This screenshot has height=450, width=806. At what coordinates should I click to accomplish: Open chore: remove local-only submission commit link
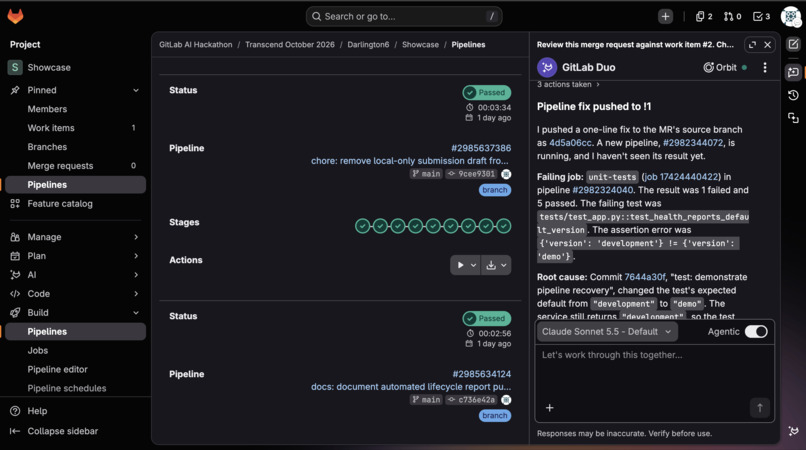pos(410,161)
